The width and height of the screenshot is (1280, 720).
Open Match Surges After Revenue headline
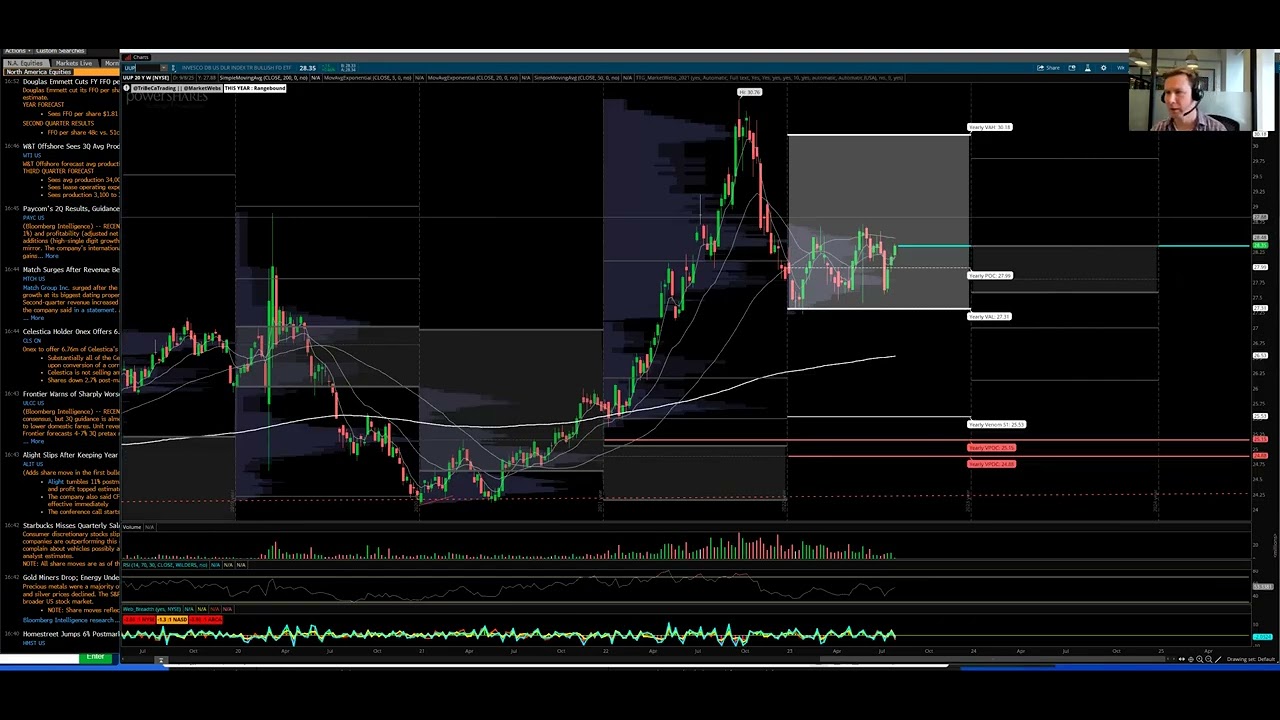coord(71,270)
